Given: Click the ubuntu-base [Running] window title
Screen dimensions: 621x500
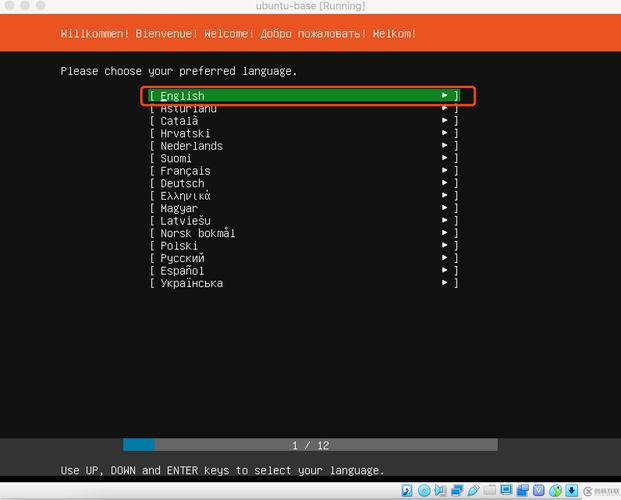Looking at the screenshot, I should pyautogui.click(x=310, y=7).
